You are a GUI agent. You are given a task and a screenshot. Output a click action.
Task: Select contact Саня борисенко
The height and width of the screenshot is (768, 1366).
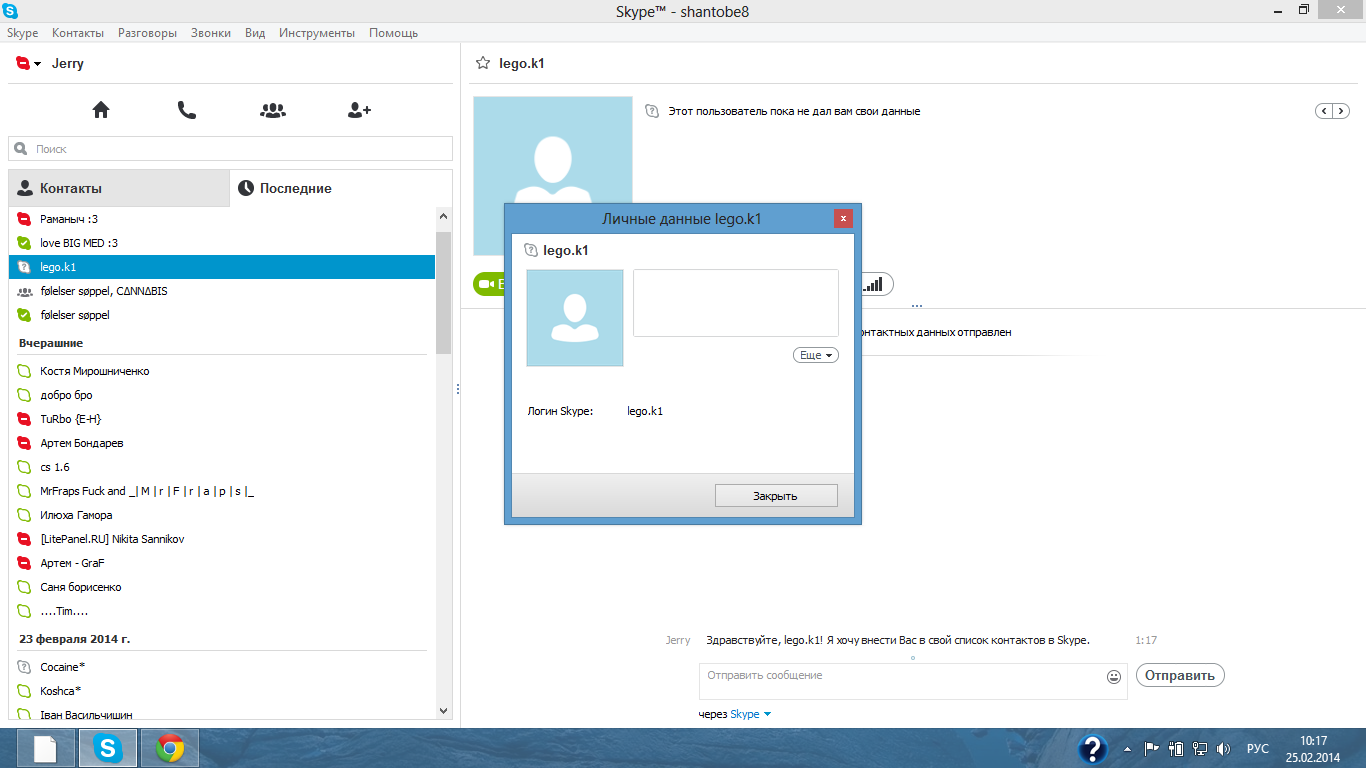click(222, 587)
